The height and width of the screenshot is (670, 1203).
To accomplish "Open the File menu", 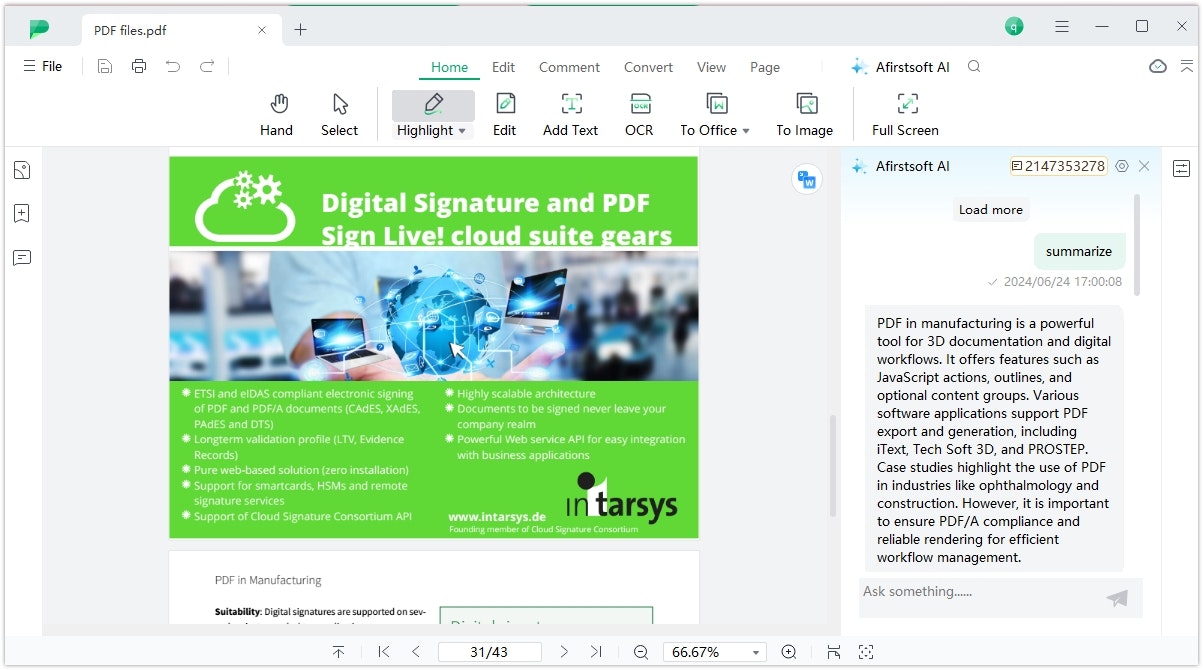I will point(43,66).
